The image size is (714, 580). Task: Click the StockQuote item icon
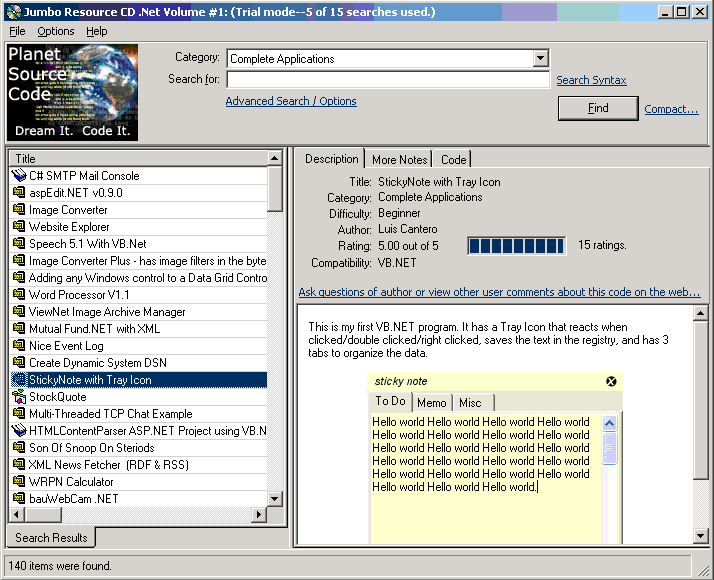19,396
